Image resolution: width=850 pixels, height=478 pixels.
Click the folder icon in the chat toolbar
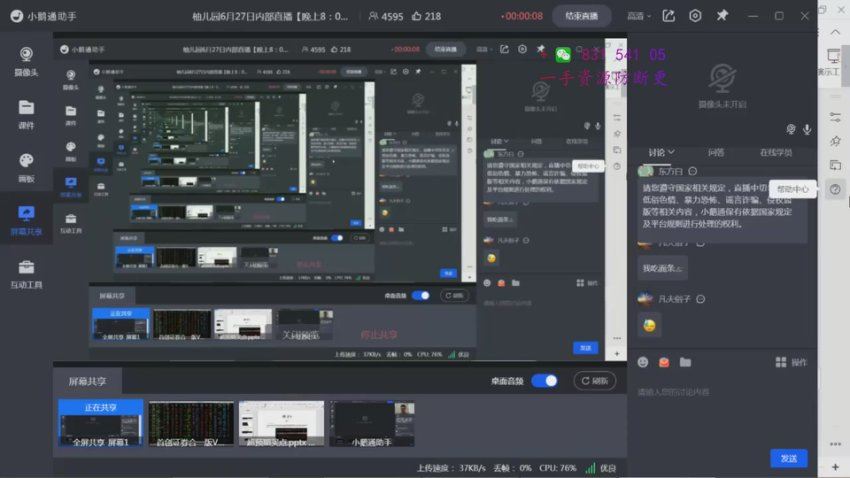[685, 362]
